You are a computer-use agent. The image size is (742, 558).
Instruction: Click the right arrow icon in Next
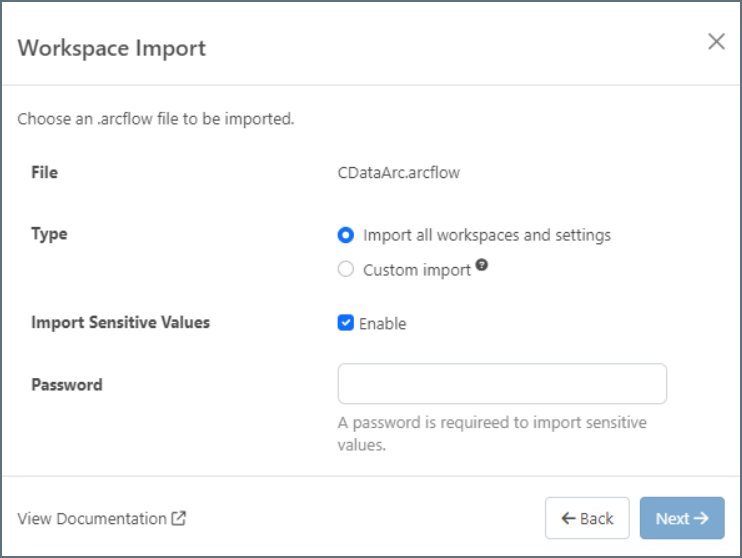(701, 518)
